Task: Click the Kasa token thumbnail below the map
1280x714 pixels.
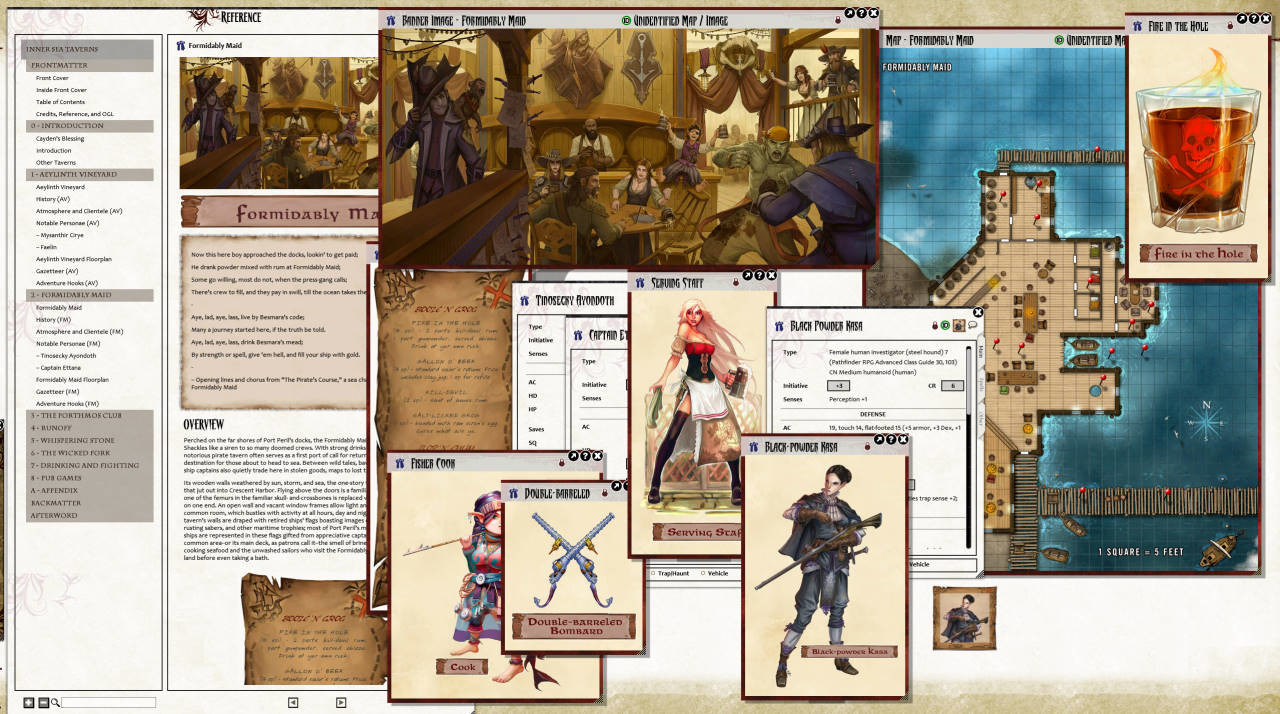Action: (963, 618)
